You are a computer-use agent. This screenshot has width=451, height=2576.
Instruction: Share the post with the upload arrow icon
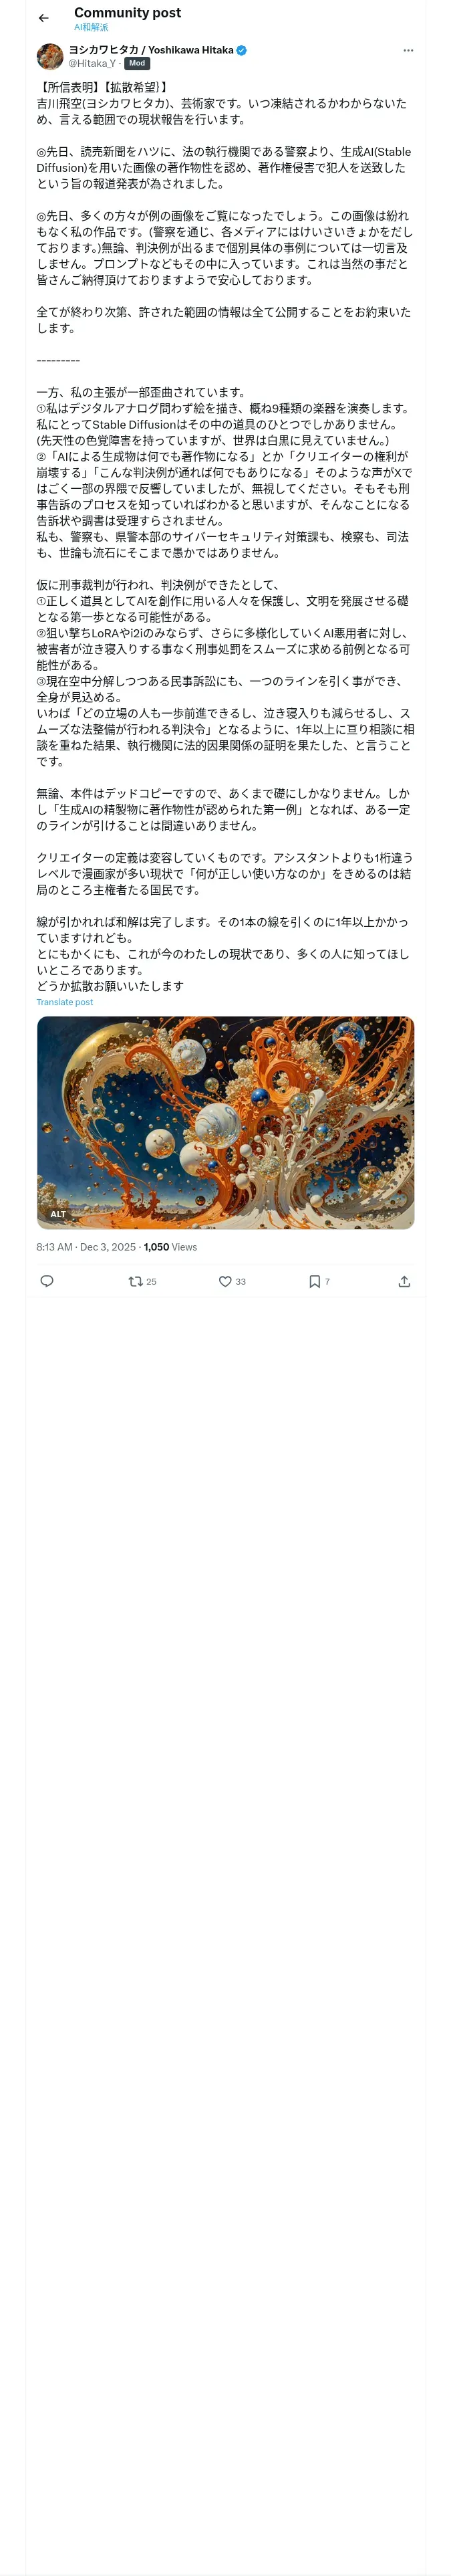[404, 1281]
